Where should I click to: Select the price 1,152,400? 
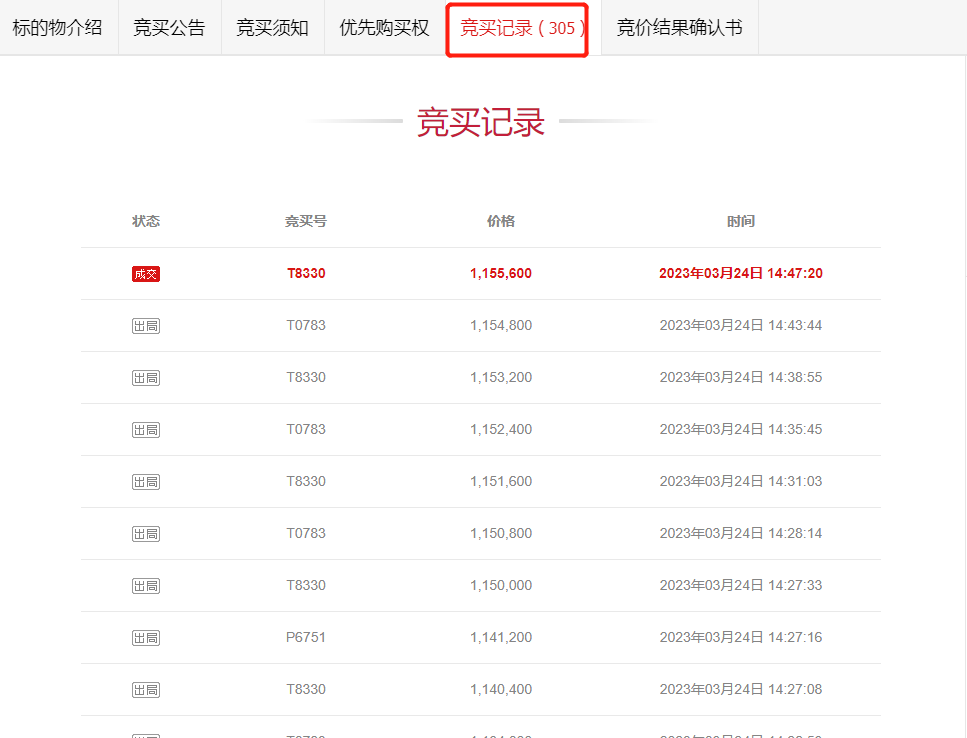coord(501,429)
